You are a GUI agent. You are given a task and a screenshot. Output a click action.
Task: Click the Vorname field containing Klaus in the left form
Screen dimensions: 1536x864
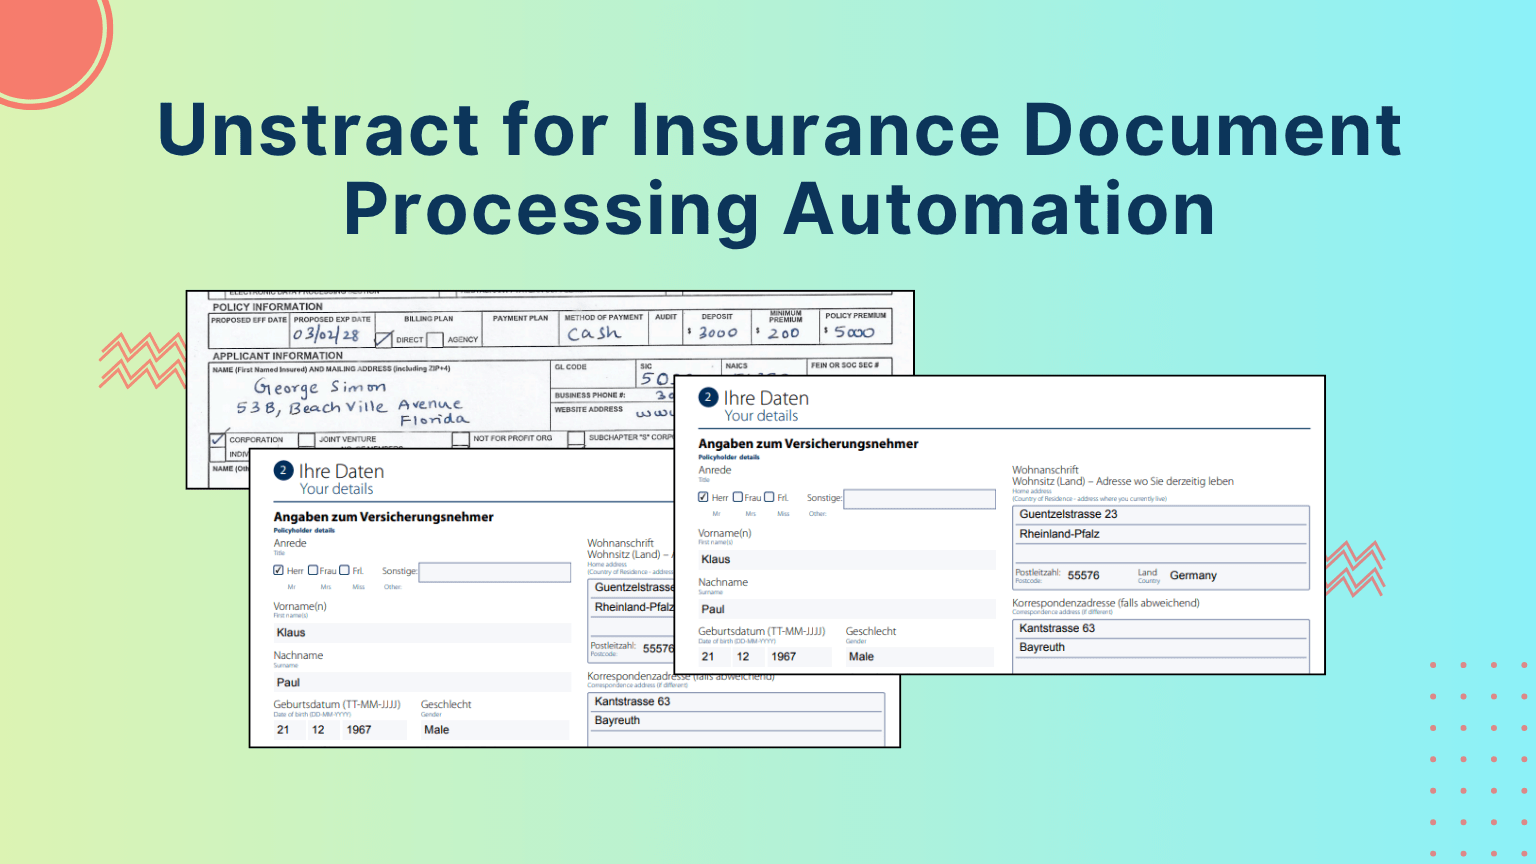tap(420, 633)
